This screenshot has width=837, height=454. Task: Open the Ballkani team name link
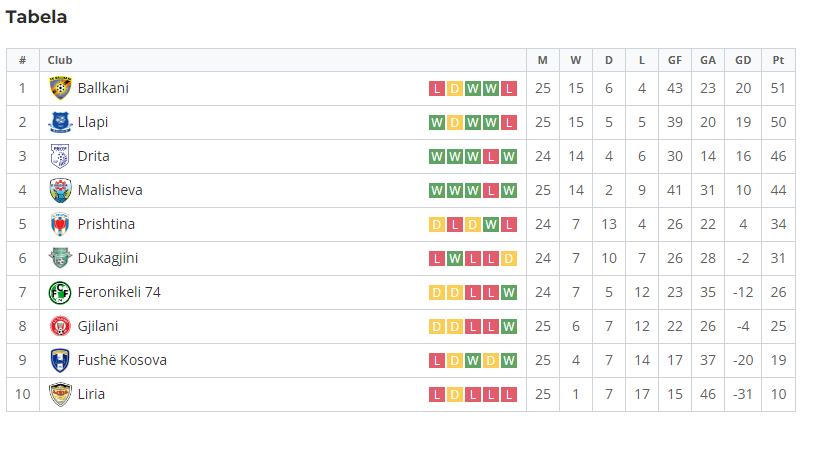tap(103, 88)
